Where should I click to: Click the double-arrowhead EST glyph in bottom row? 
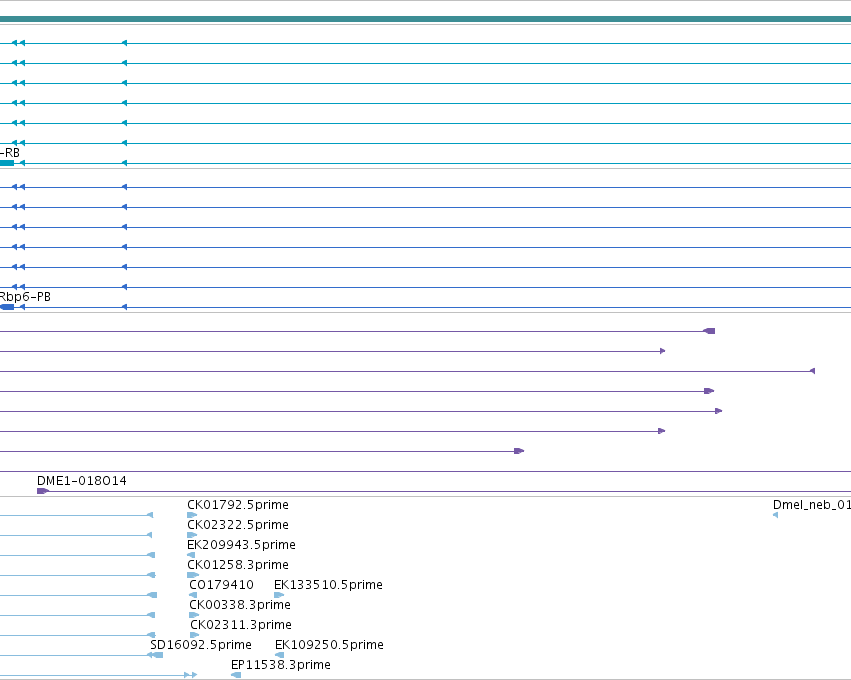click(190, 675)
